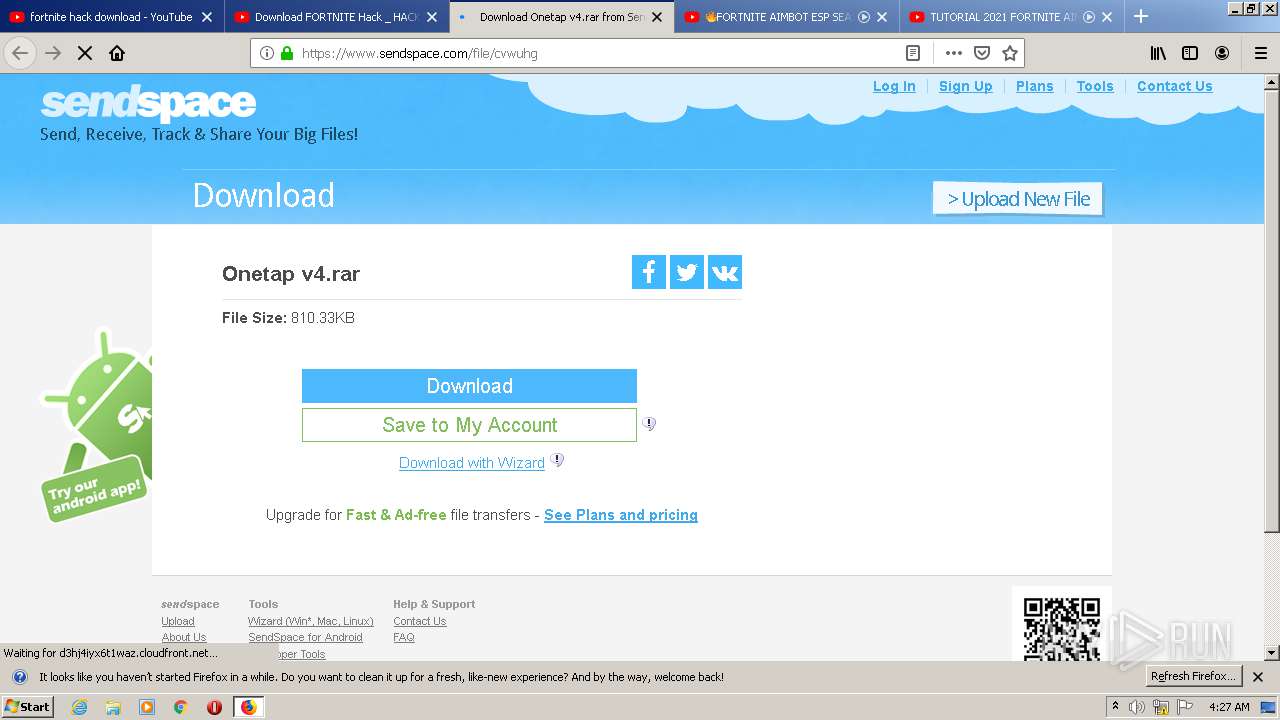This screenshot has width=1280, height=720.
Task: Click the blue Download button
Action: (469, 386)
